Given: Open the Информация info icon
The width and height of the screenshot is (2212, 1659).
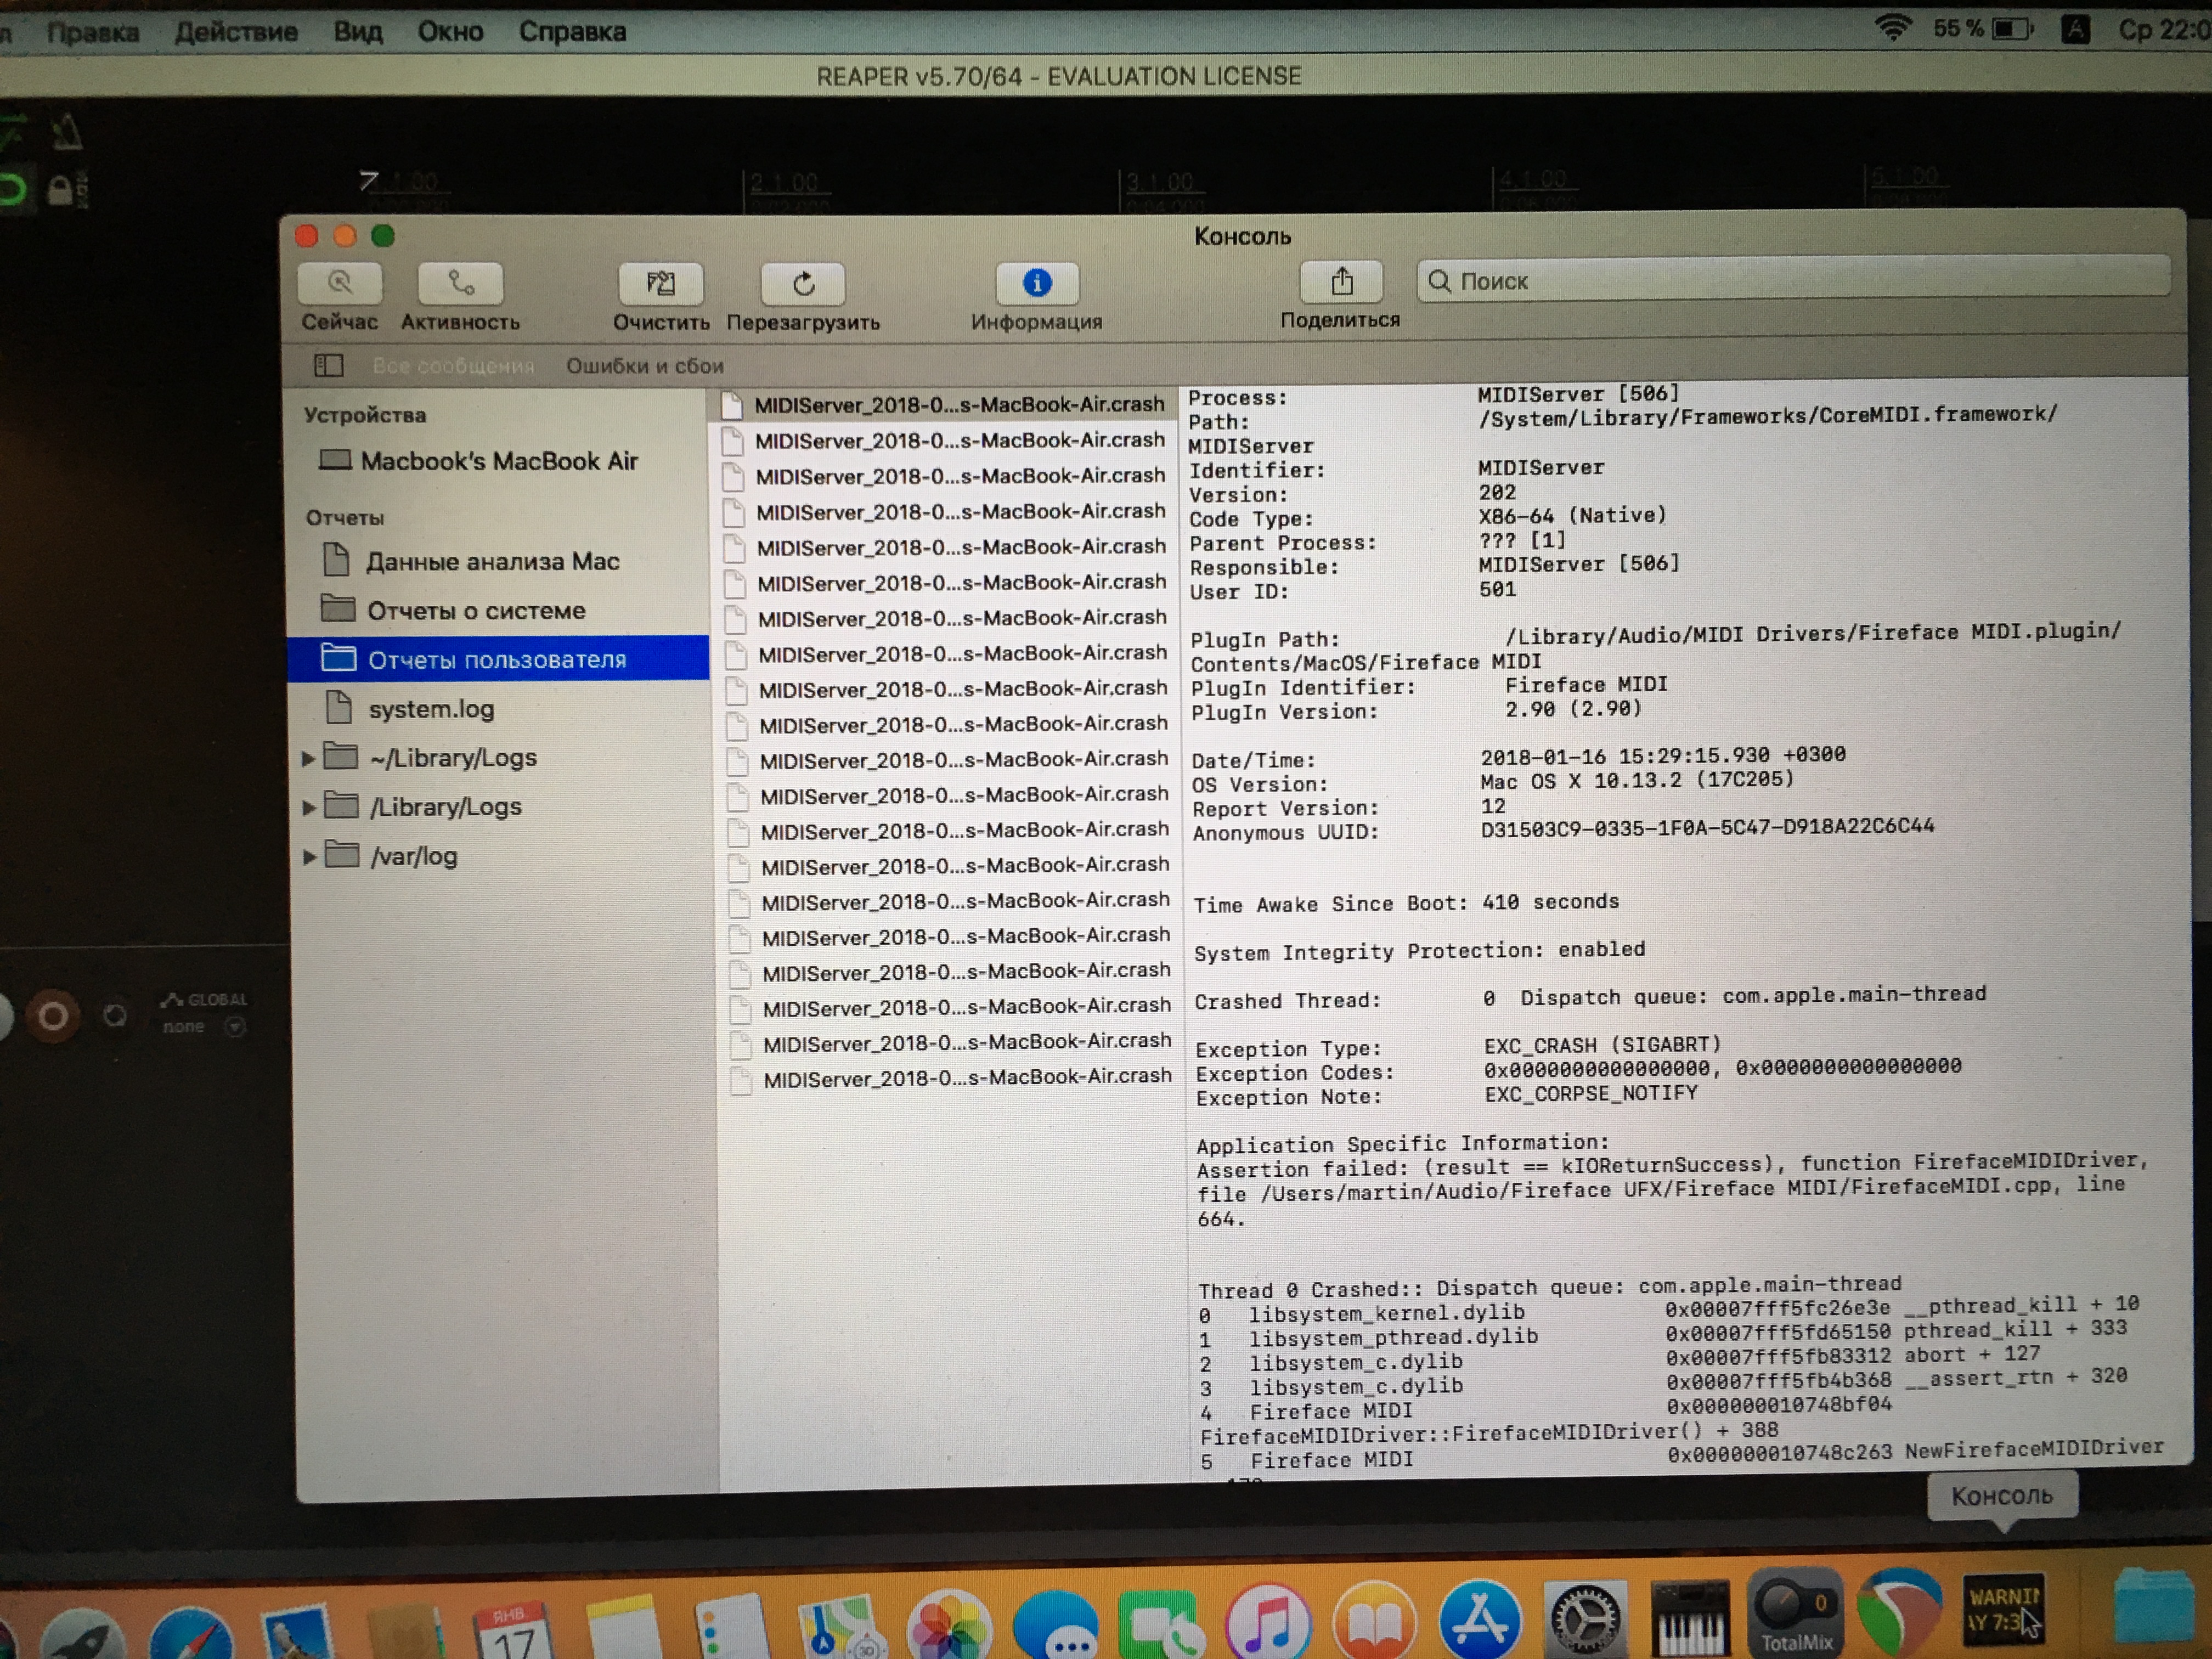Looking at the screenshot, I should click(x=1037, y=284).
